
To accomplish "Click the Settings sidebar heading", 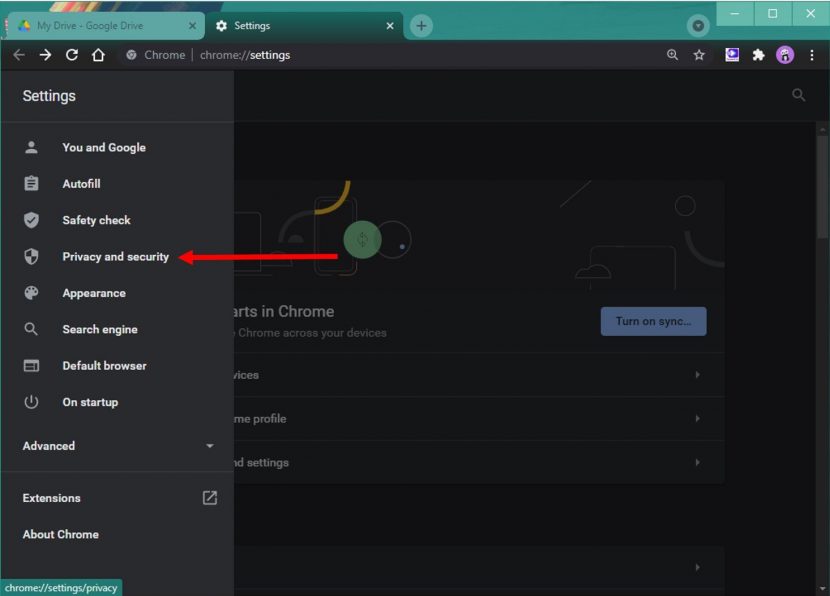I will coord(49,96).
